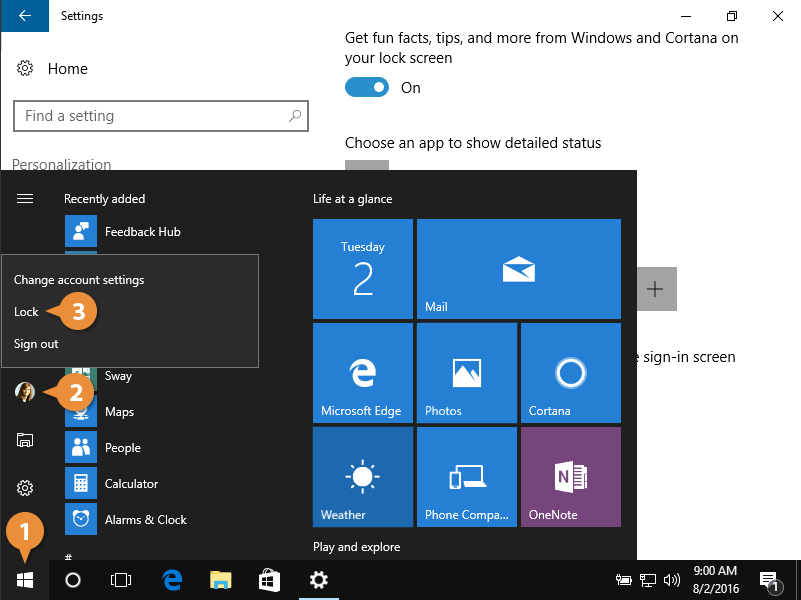This screenshot has width=801, height=600.
Task: Select Change account settings
Action: (x=79, y=280)
